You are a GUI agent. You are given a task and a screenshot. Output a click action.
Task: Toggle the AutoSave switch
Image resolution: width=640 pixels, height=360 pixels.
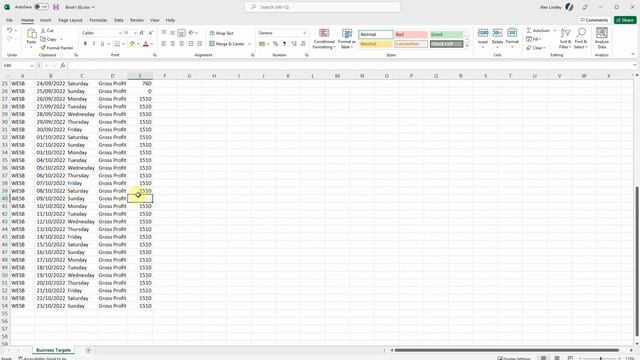pos(41,7)
